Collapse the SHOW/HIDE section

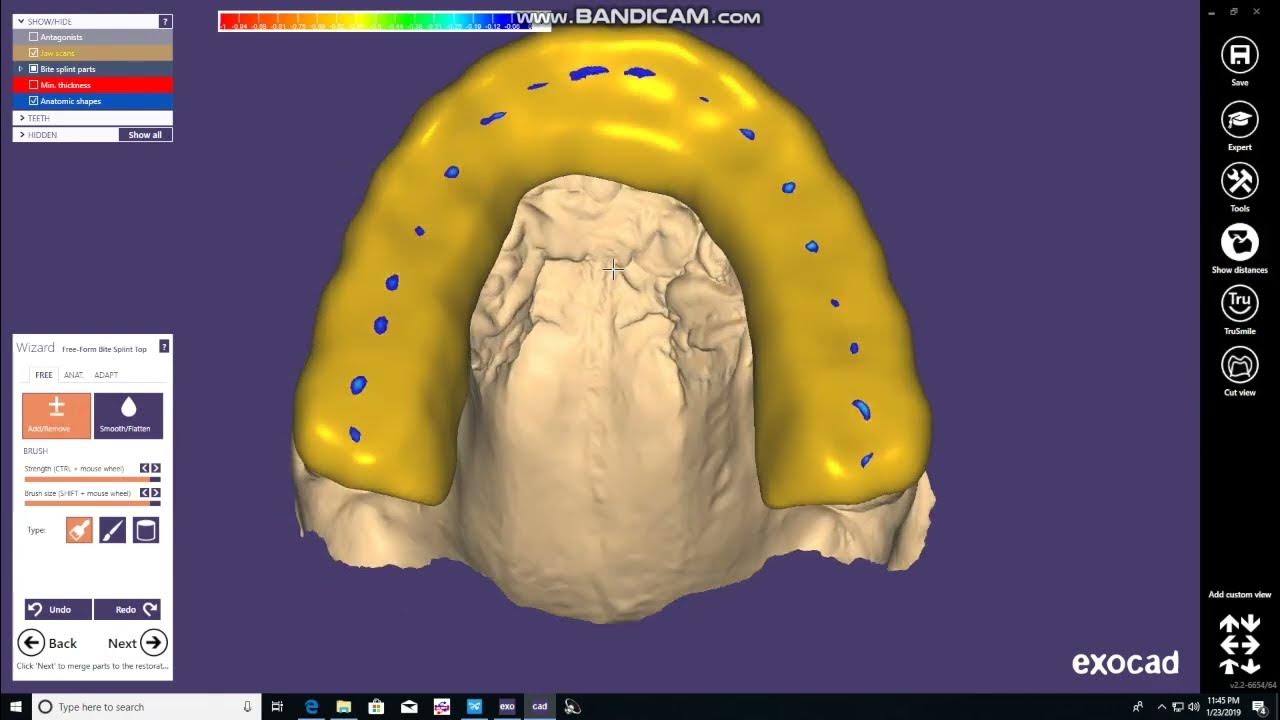pyautogui.click(x=22, y=21)
